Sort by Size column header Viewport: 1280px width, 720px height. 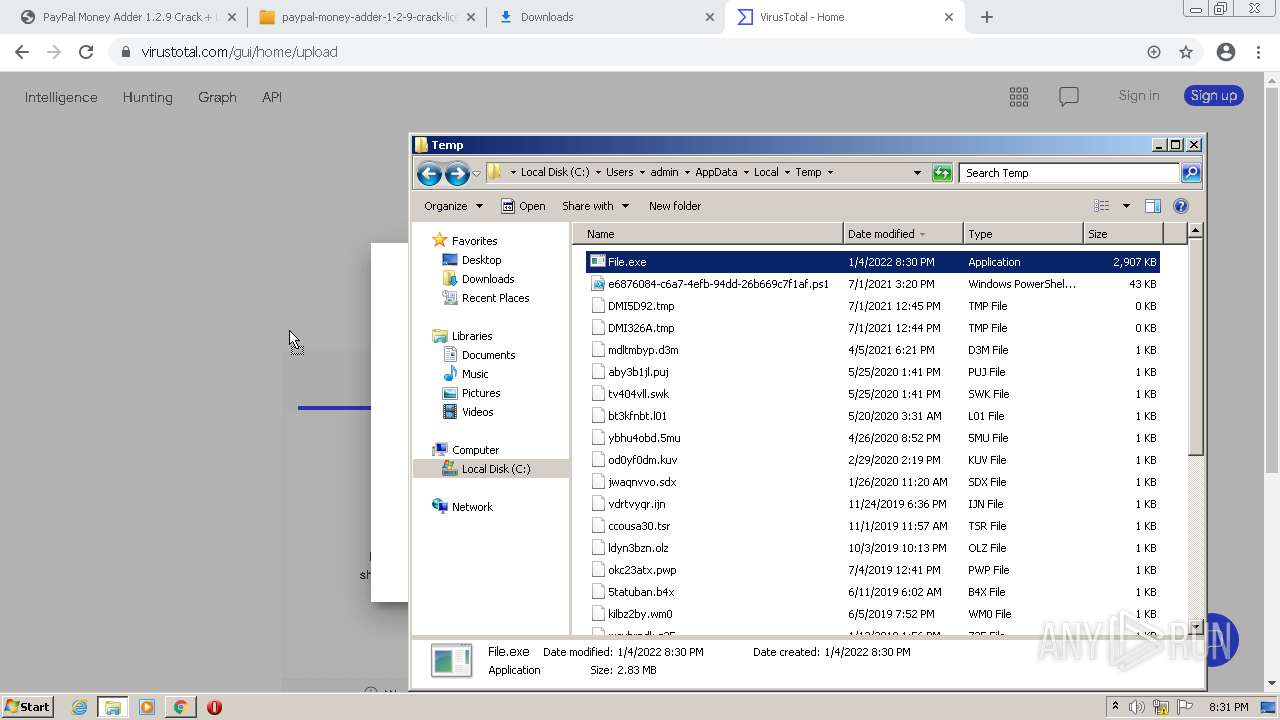click(1125, 234)
